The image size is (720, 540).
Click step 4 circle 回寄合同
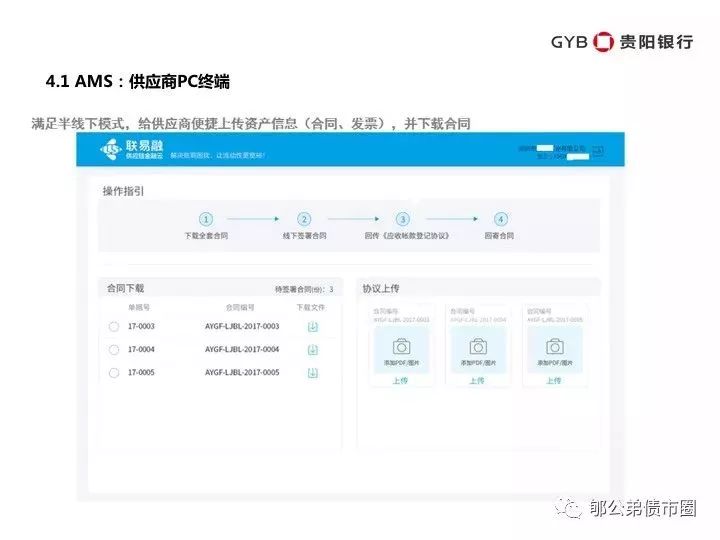click(501, 219)
